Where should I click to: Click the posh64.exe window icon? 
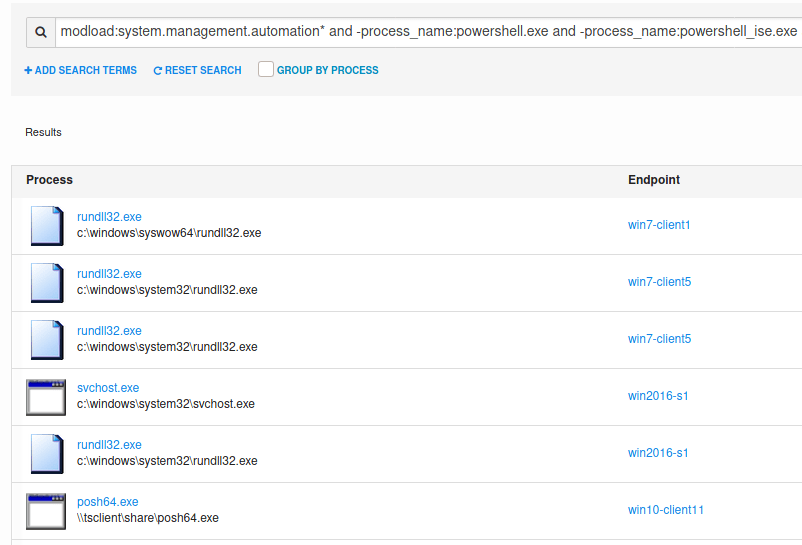point(46,511)
